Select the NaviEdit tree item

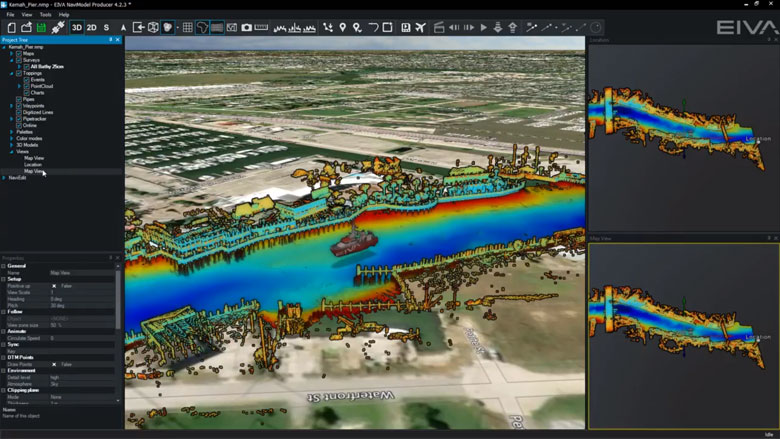(x=17, y=177)
